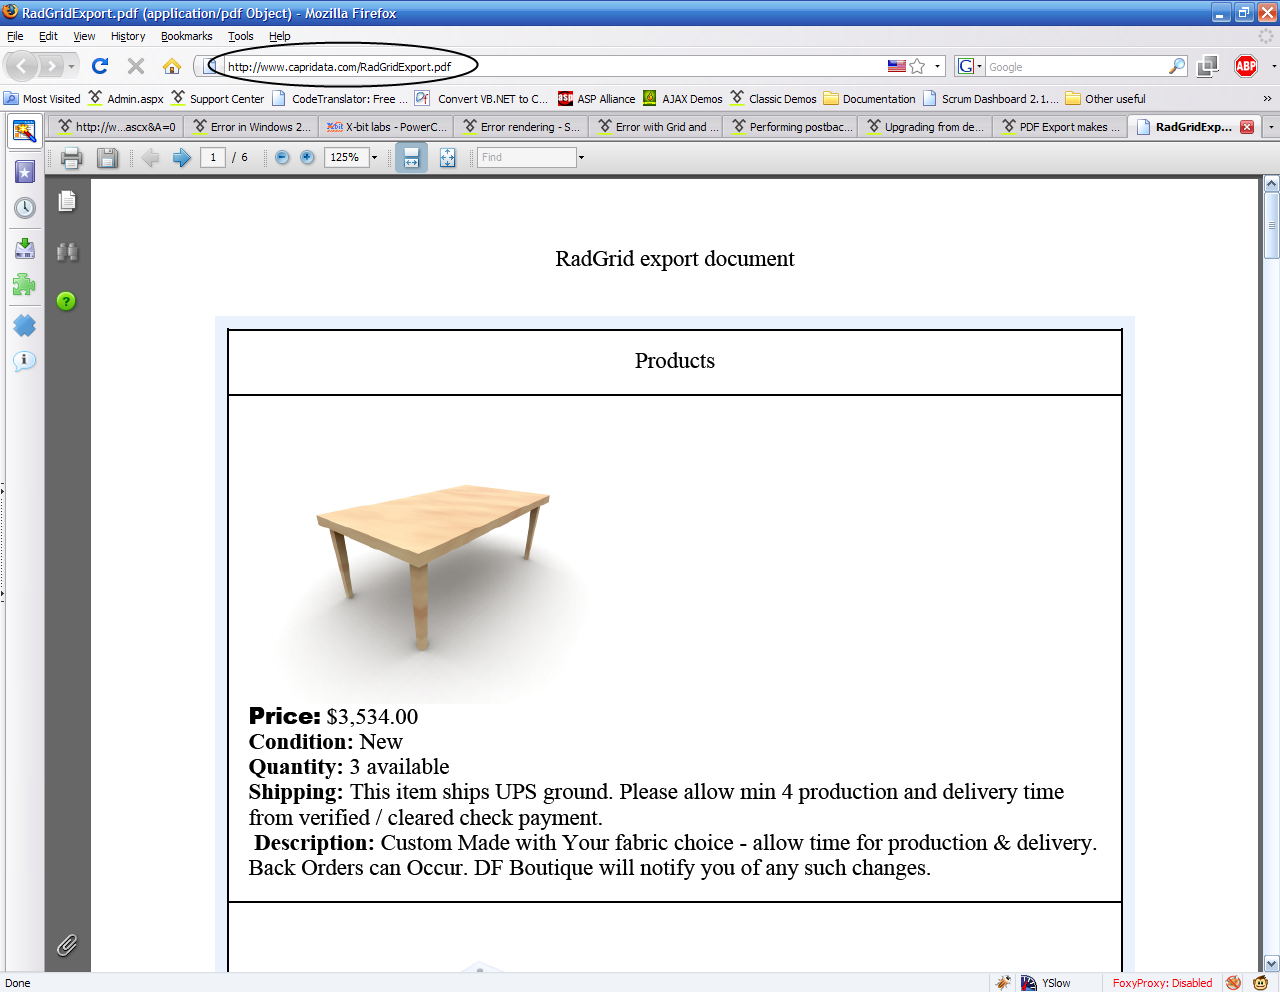Zoom out of the PDF
The height and width of the screenshot is (992, 1280).
[282, 157]
